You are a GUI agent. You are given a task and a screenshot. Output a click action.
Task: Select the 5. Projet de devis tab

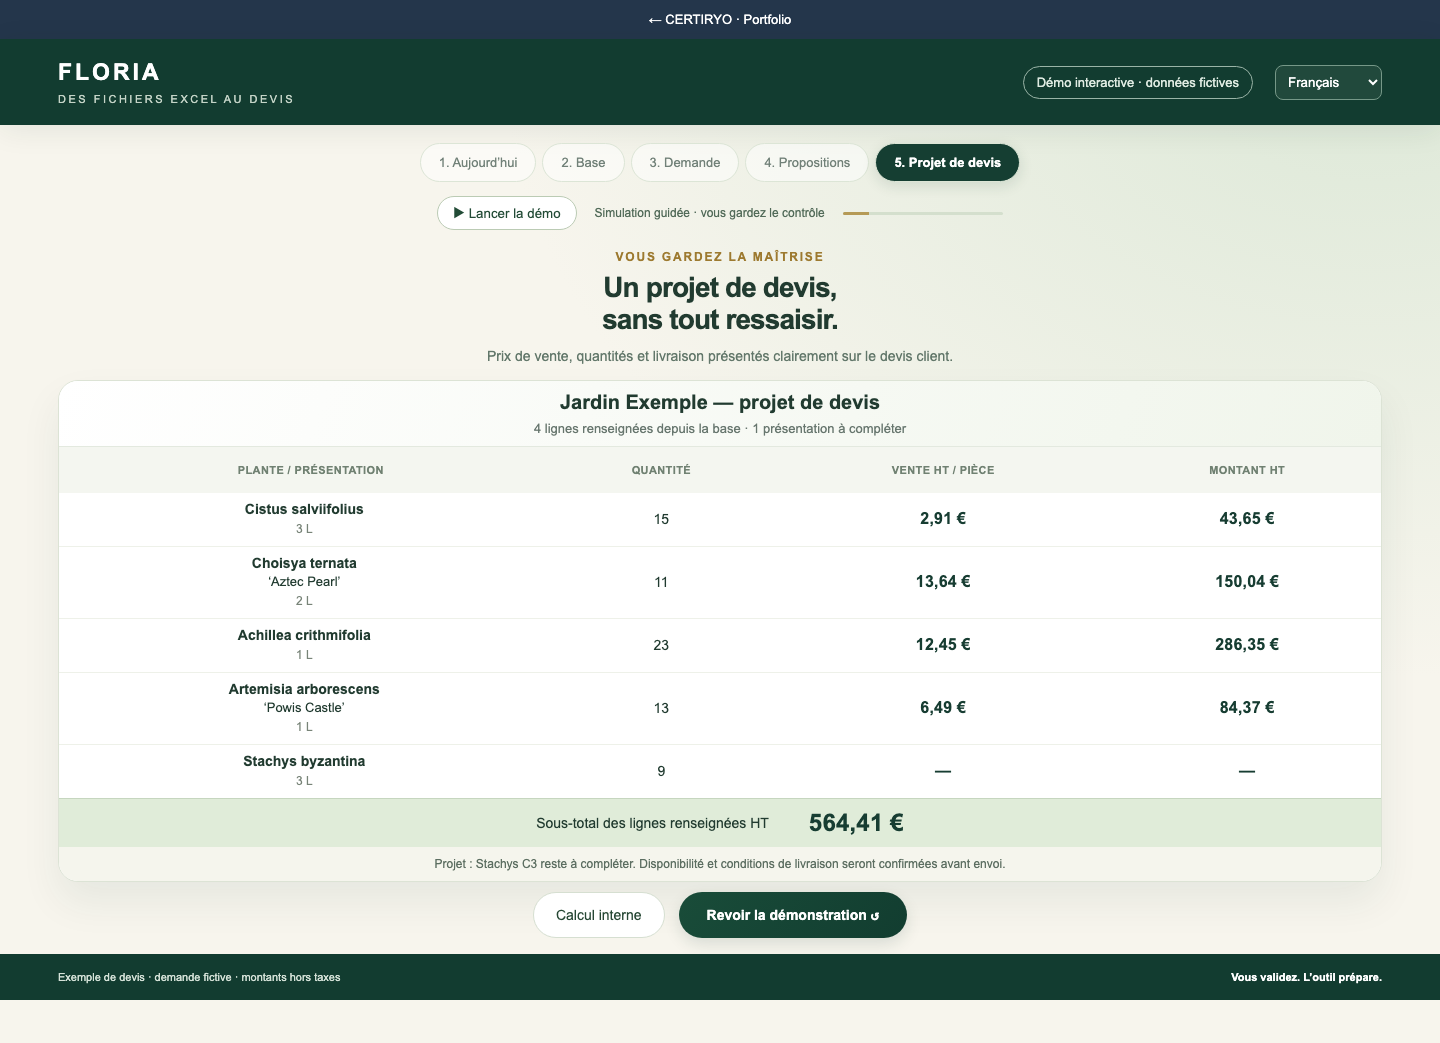[947, 162]
